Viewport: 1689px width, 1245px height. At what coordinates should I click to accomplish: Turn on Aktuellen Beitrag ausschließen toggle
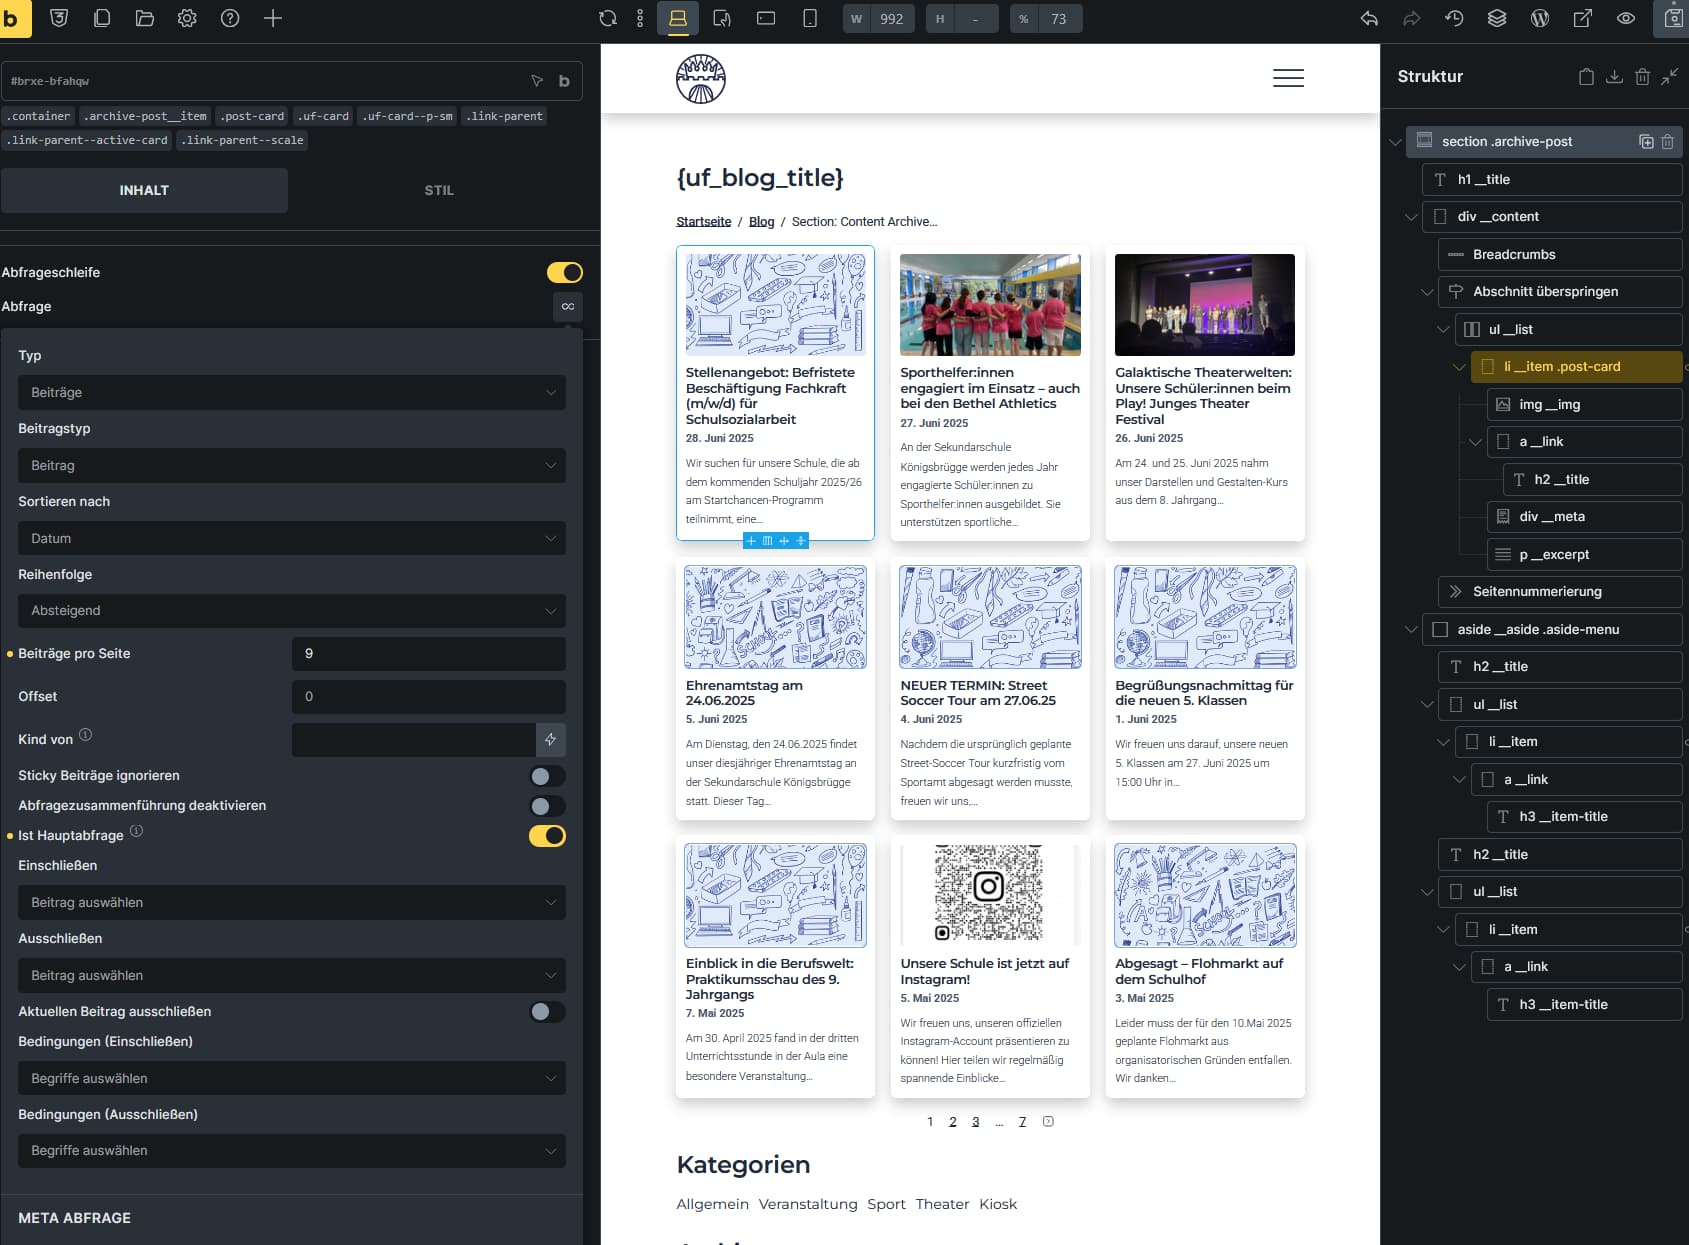(547, 1012)
